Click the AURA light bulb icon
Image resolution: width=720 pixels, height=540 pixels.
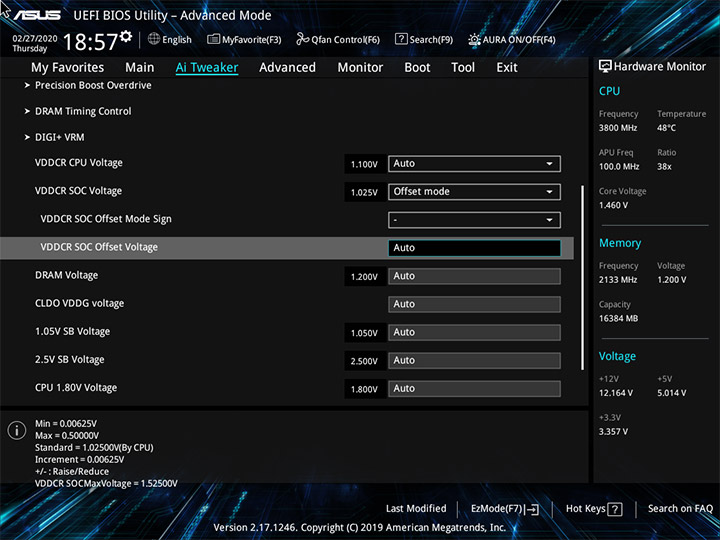click(474, 39)
